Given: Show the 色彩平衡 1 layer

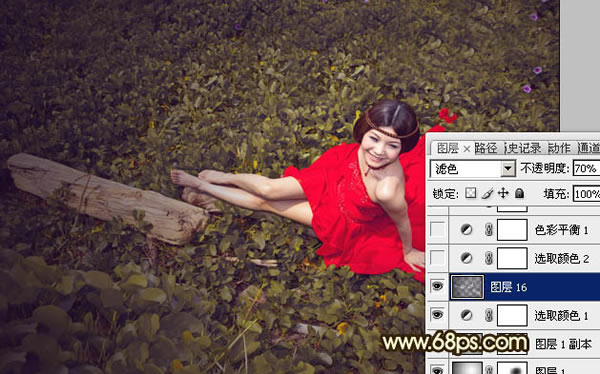Looking at the screenshot, I should tap(437, 229).
